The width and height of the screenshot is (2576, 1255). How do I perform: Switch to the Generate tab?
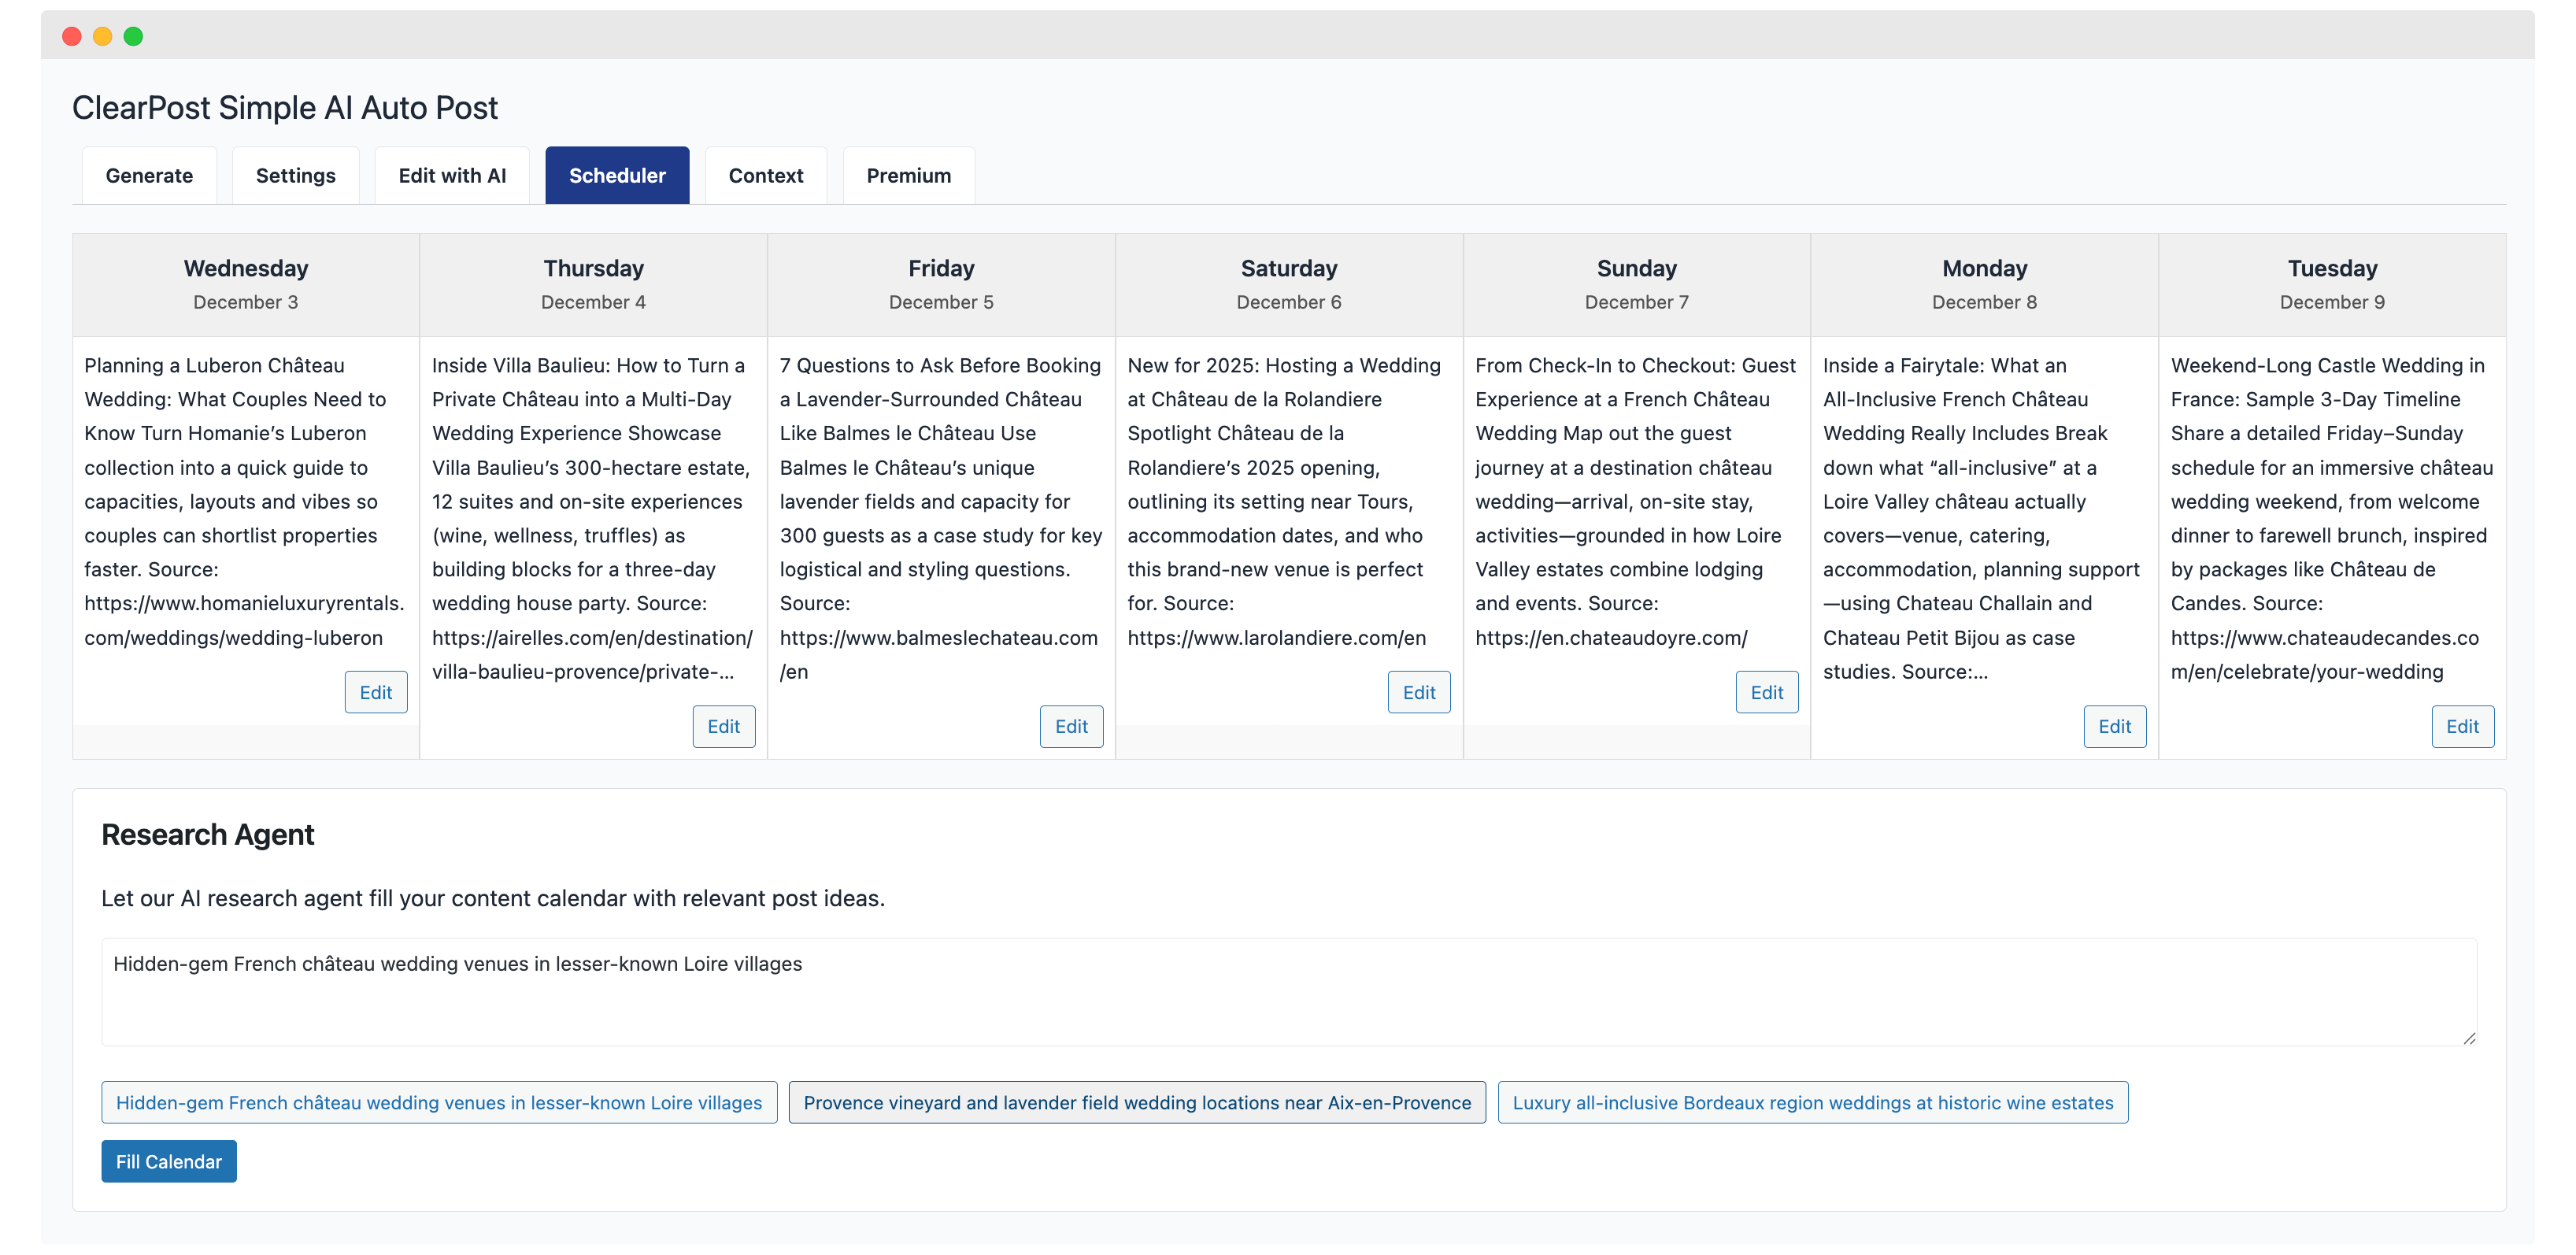(x=149, y=175)
